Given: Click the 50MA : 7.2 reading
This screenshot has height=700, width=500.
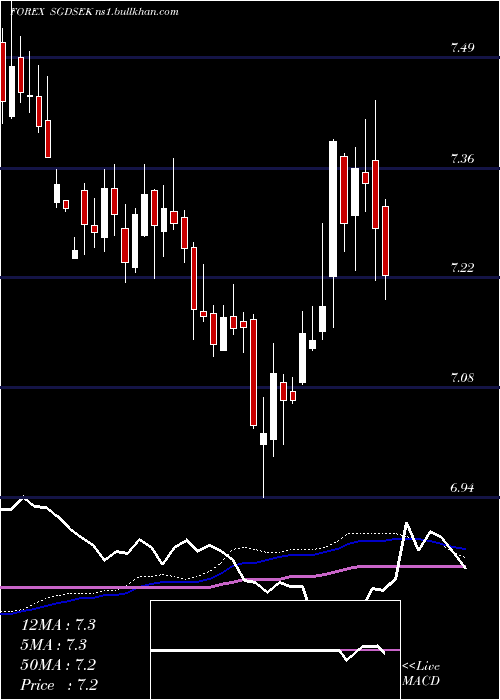Looking at the screenshot, I should [x=58, y=665].
